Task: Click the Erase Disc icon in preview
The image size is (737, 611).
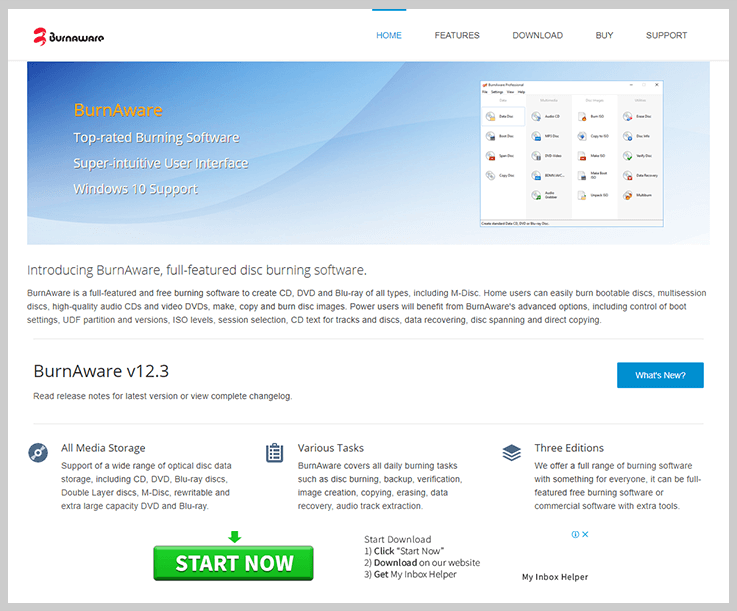Action: (x=628, y=117)
